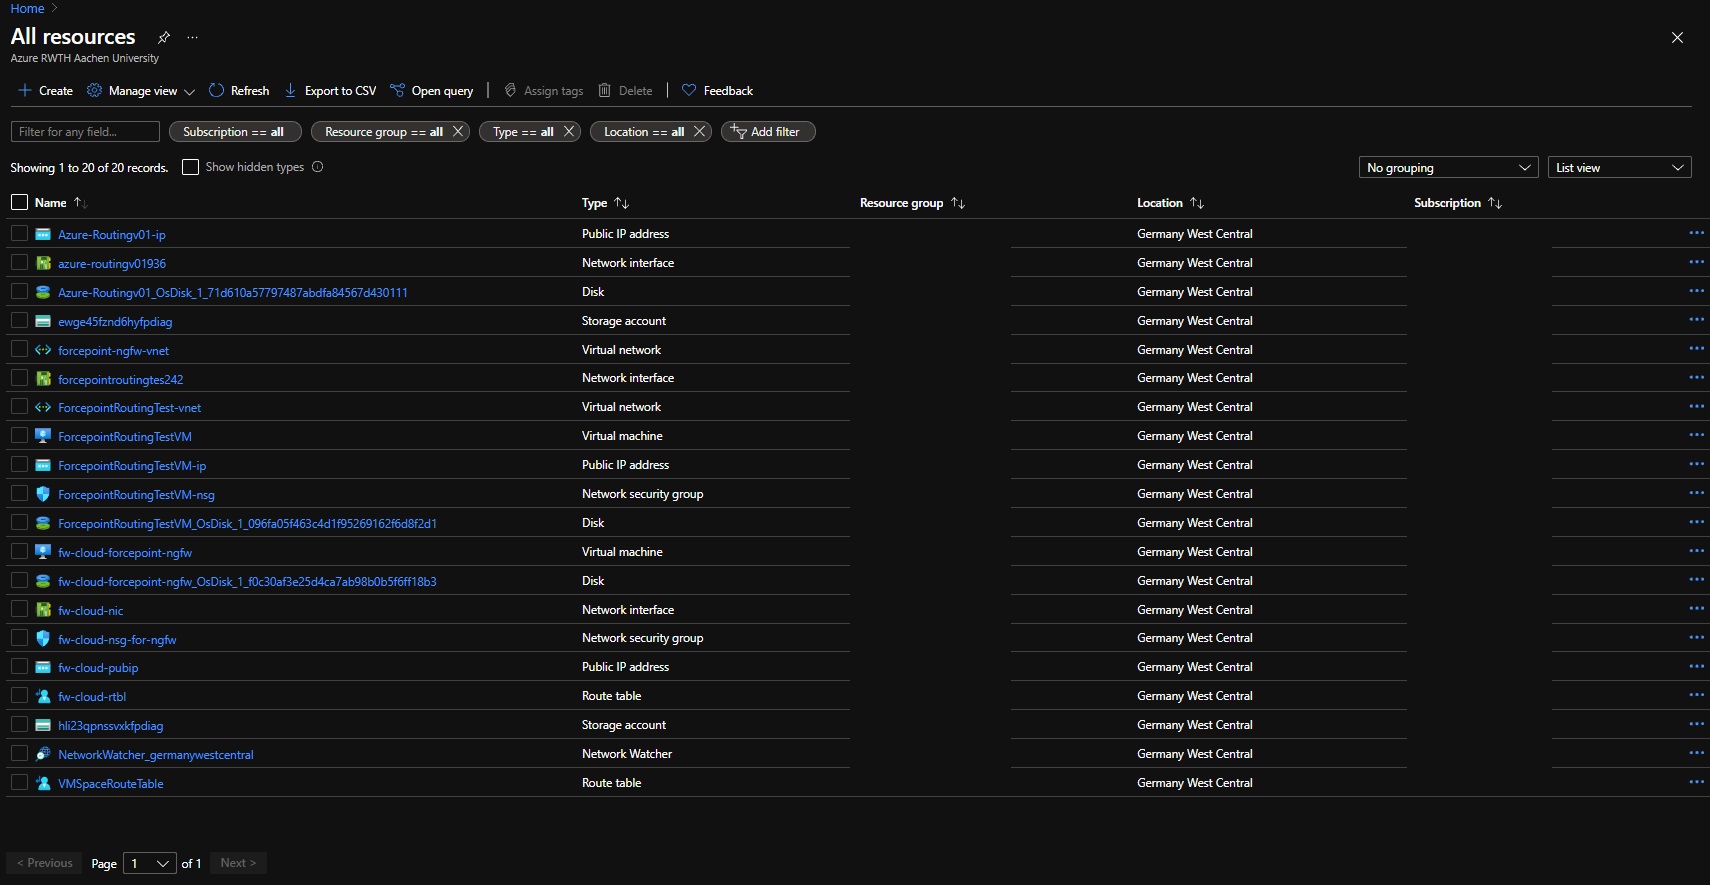Remove the Location filter
This screenshot has width=1710, height=885.
tap(699, 131)
